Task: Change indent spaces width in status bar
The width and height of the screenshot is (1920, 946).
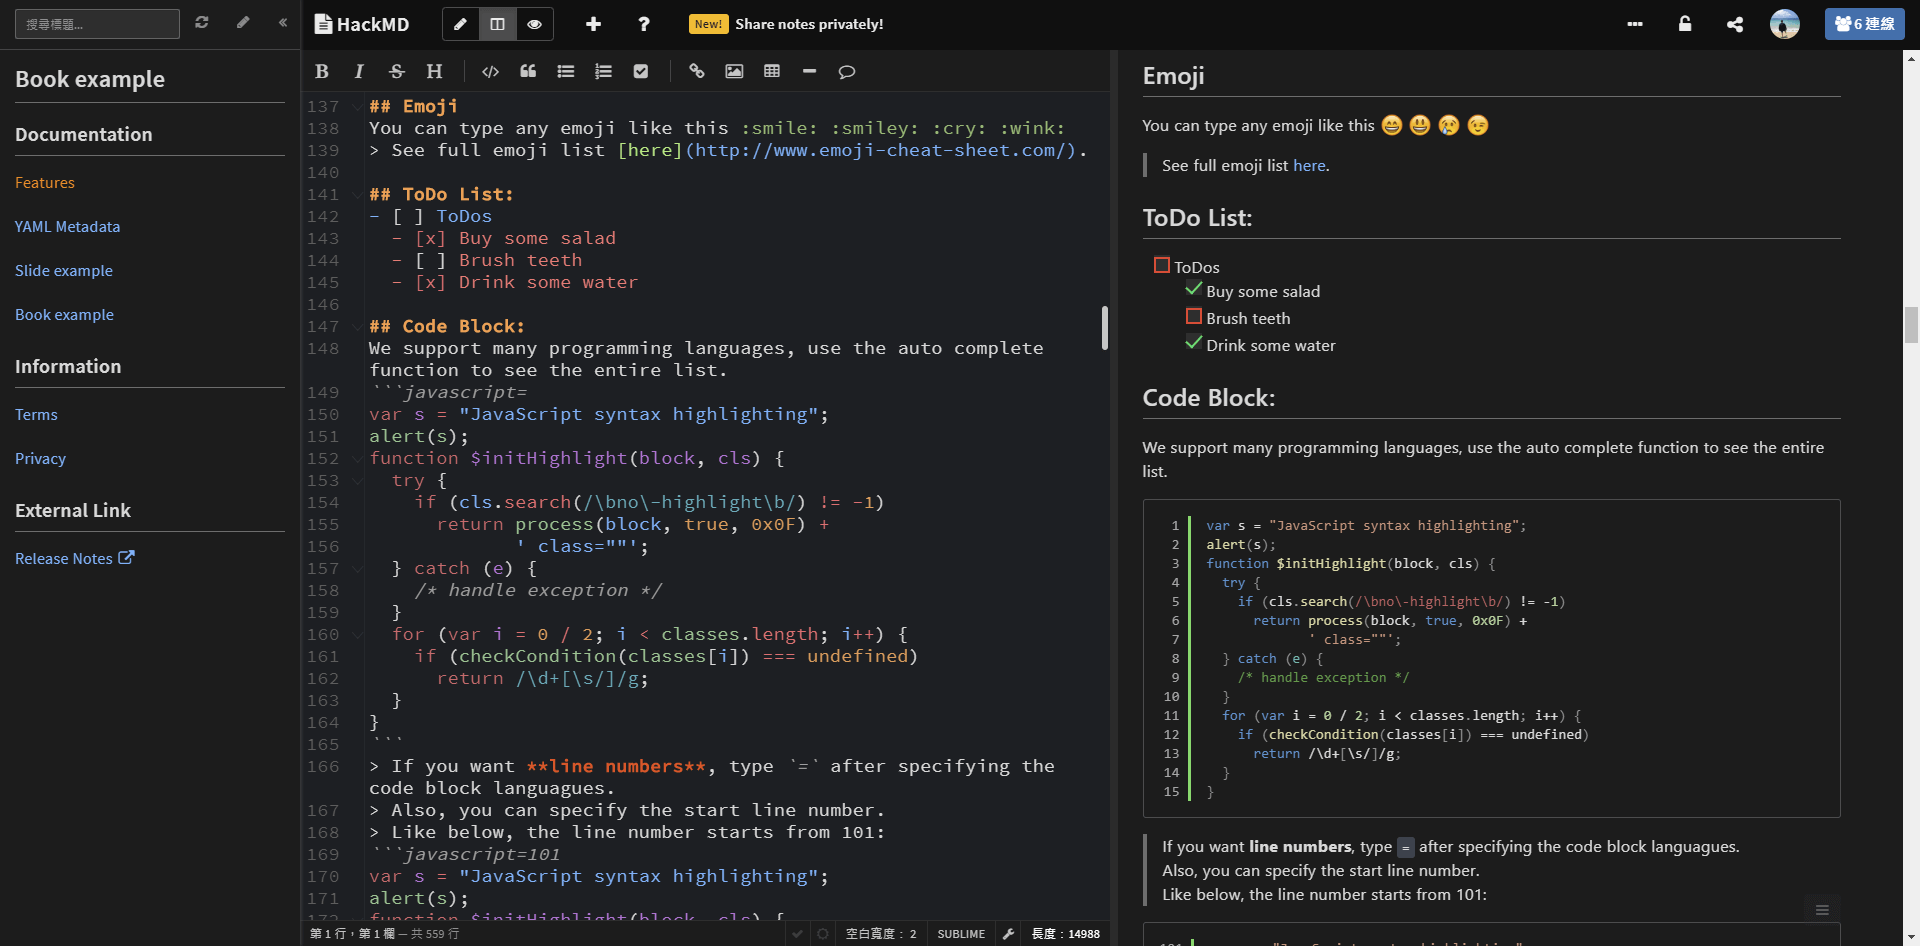Action: coord(881,934)
